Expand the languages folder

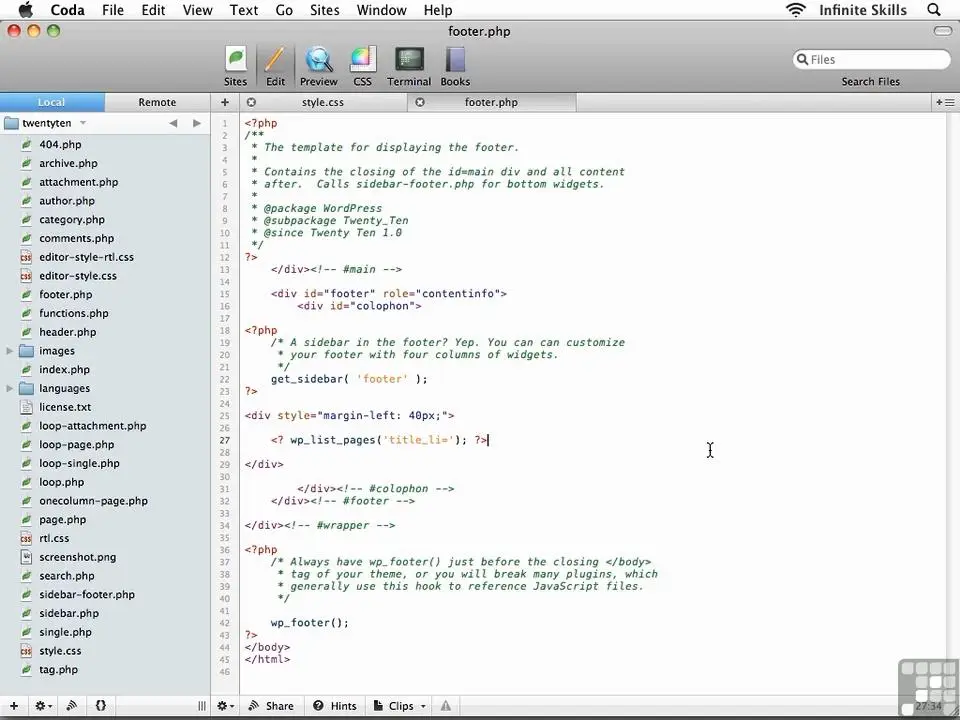click(x=9, y=388)
